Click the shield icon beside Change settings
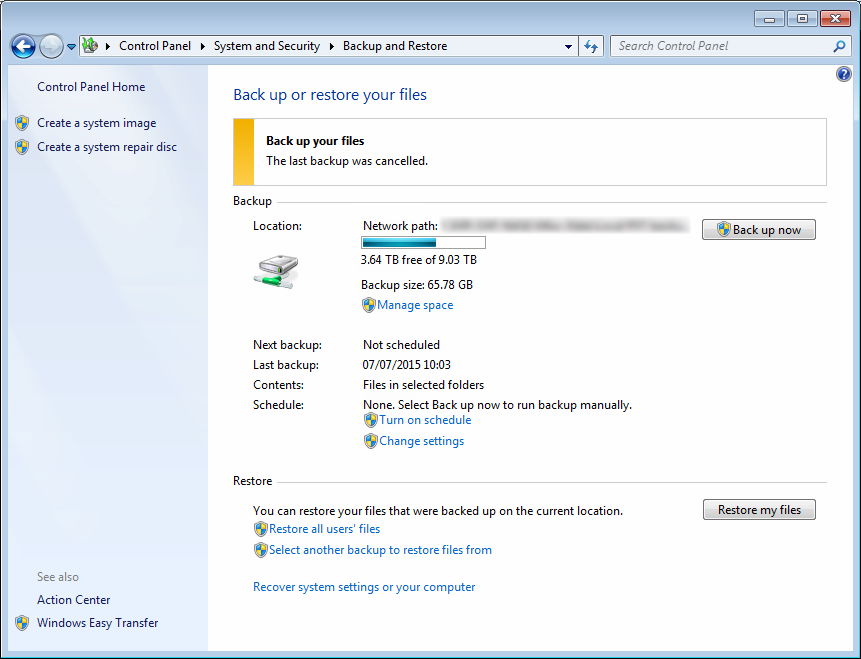This screenshot has height=659, width=861. point(371,441)
